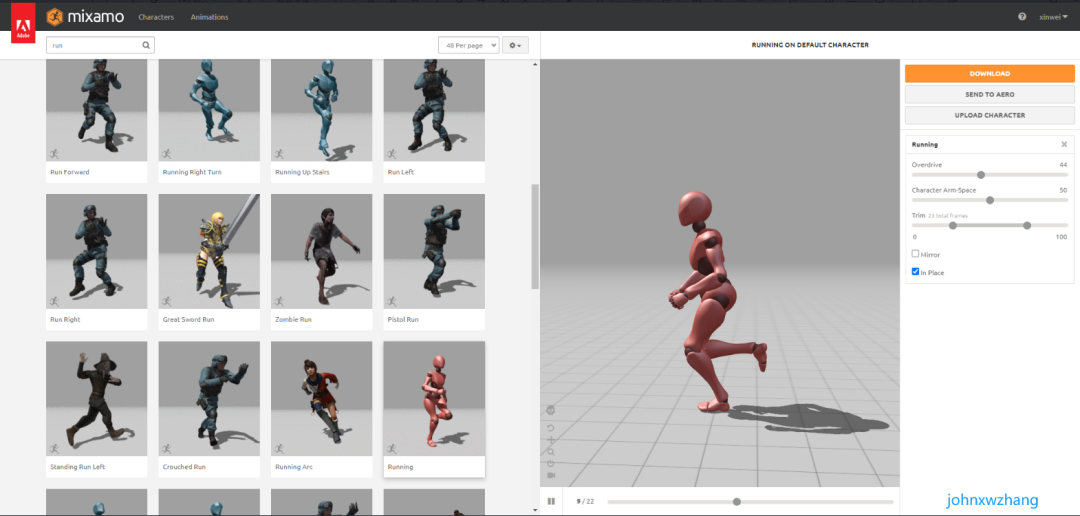The image size is (1080, 516).
Task: Select the Running Up Stairs animation
Action: (x=322, y=110)
